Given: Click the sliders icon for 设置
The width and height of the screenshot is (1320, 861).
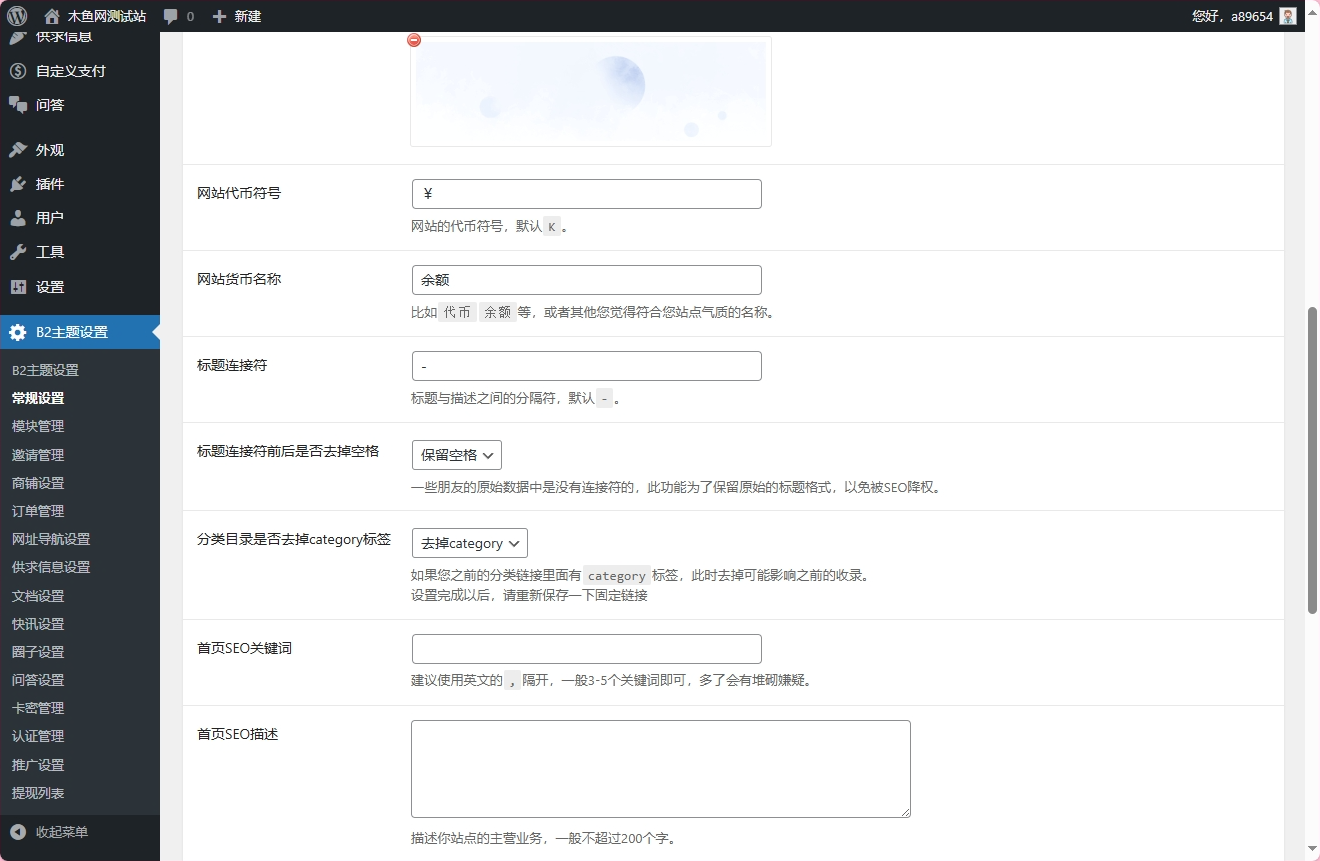Looking at the screenshot, I should [18, 287].
